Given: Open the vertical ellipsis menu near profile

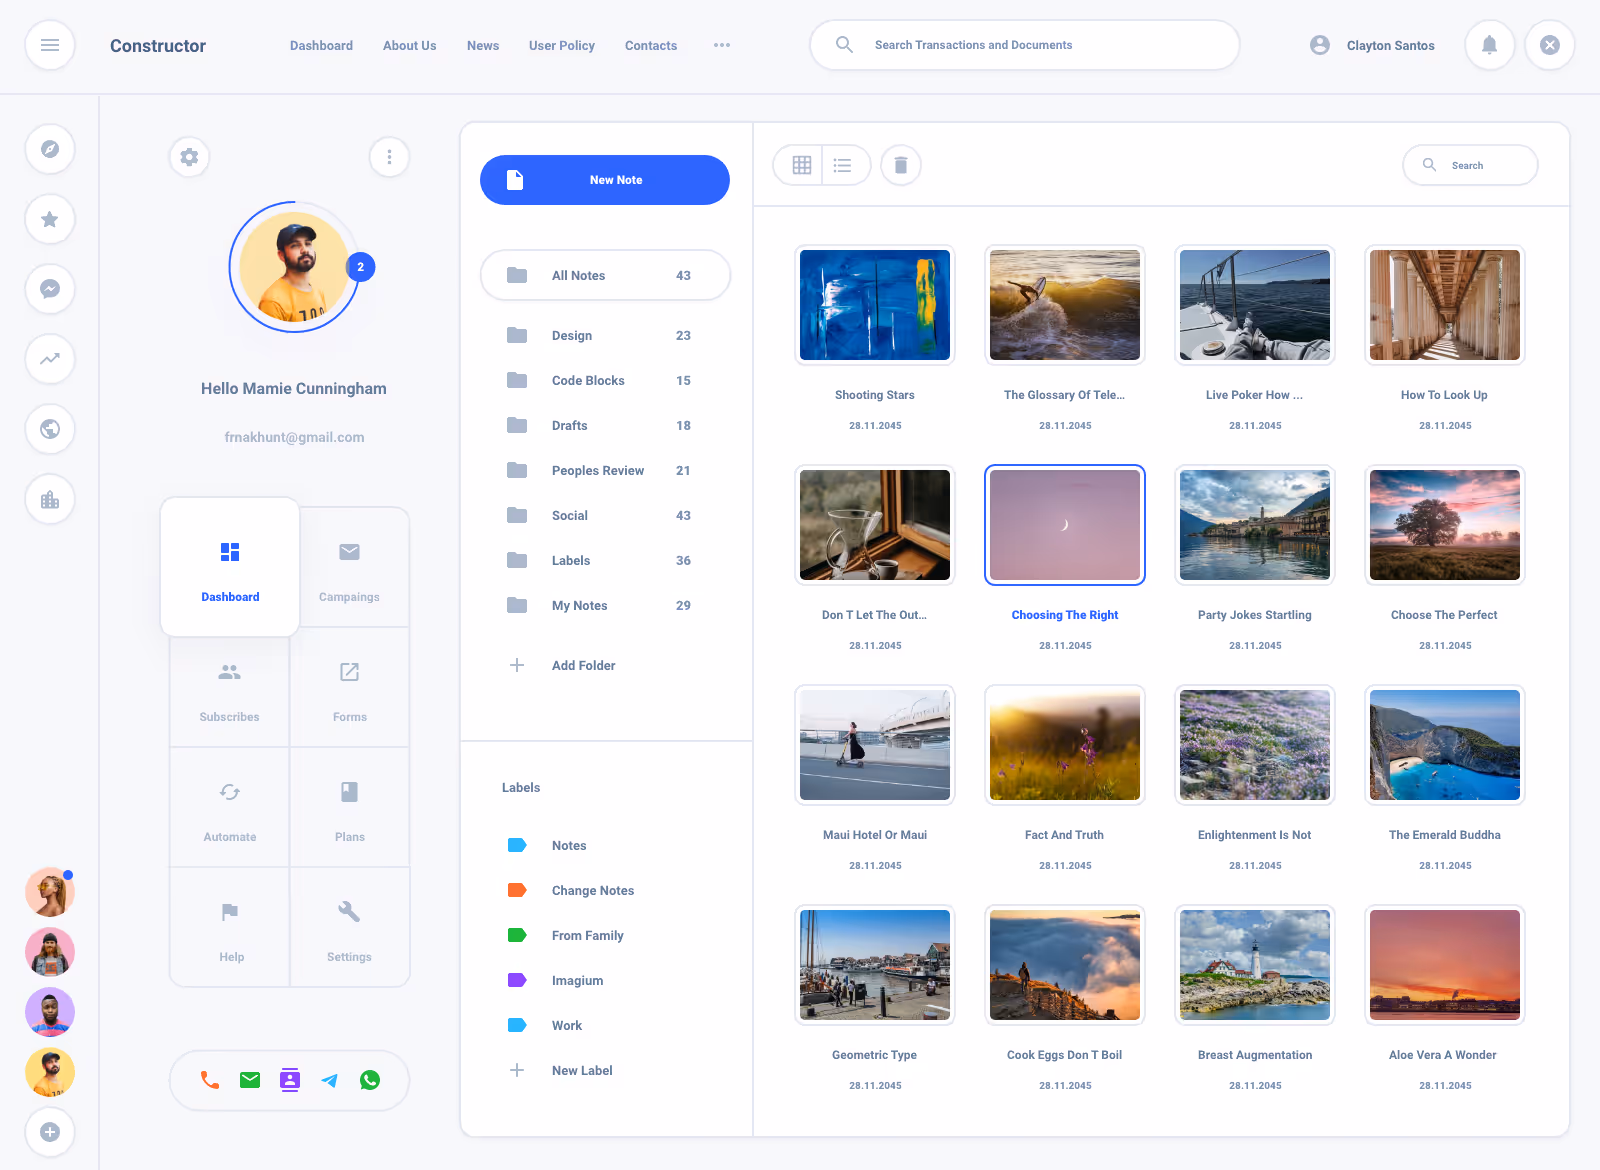Looking at the screenshot, I should [389, 157].
